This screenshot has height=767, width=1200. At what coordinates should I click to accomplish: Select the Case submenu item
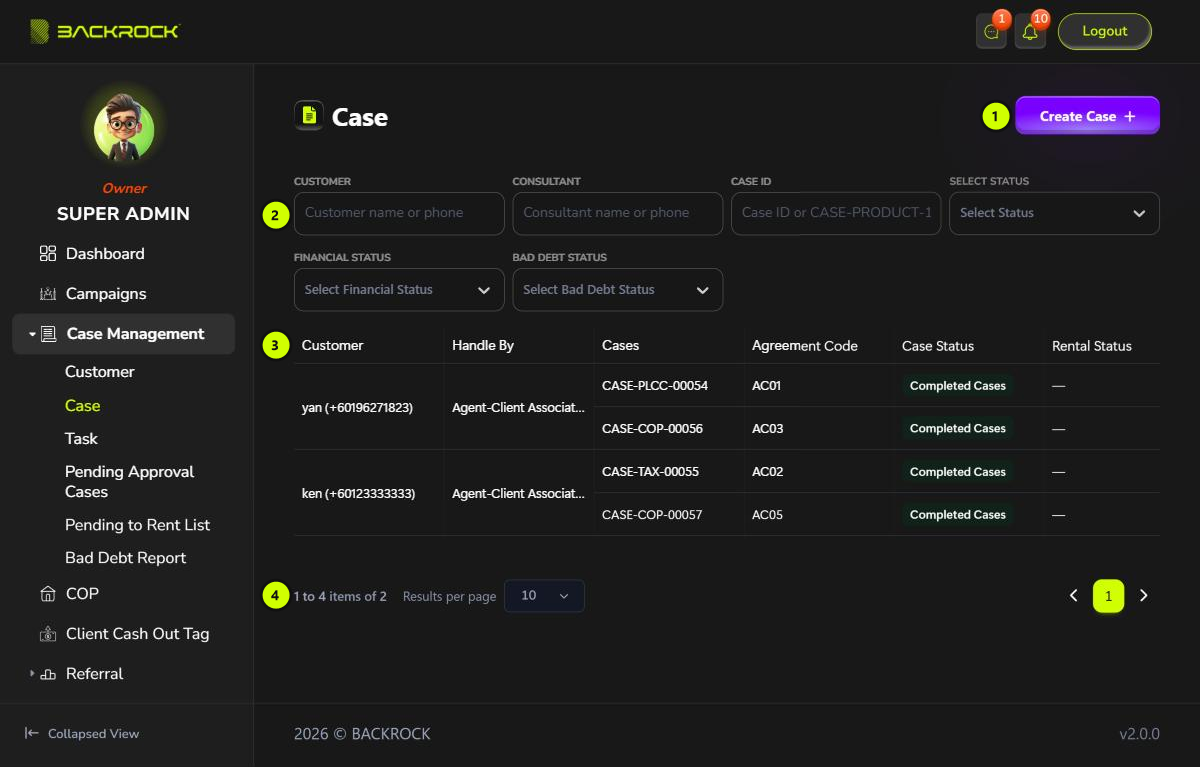tap(83, 406)
